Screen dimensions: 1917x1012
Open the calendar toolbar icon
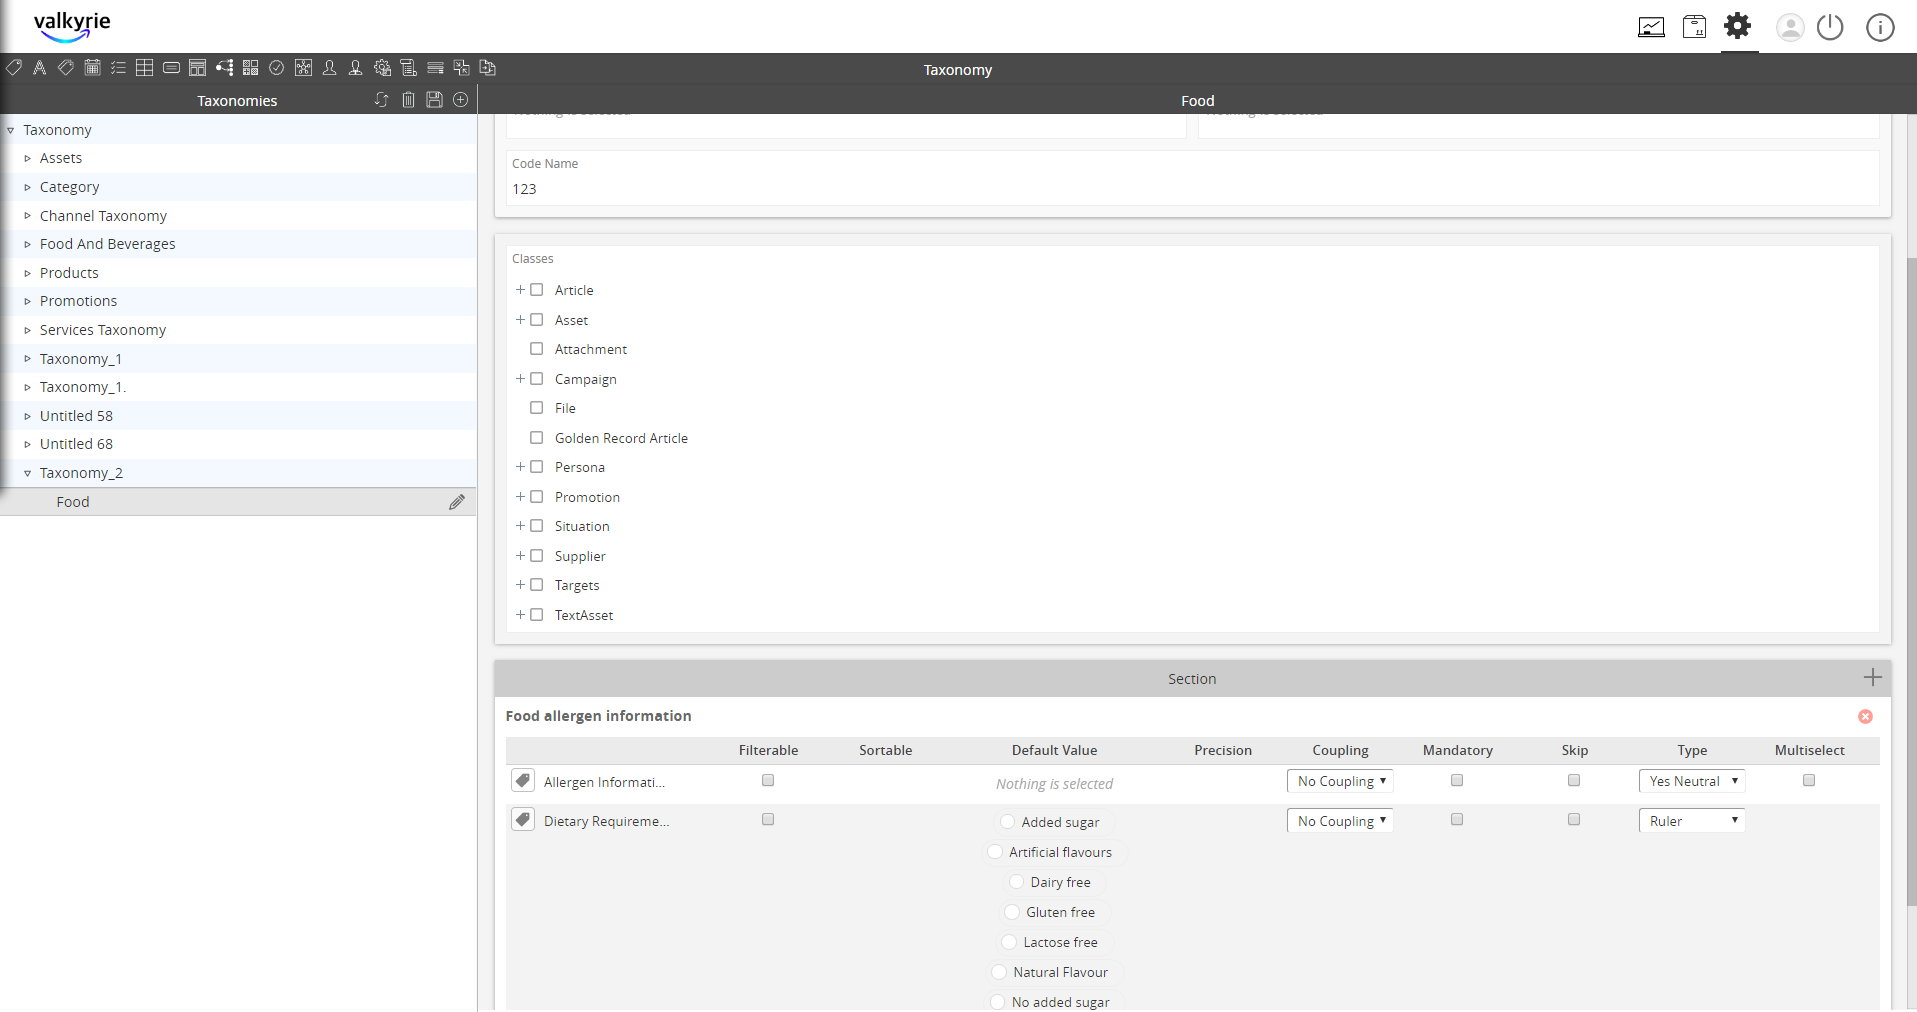tap(93, 68)
